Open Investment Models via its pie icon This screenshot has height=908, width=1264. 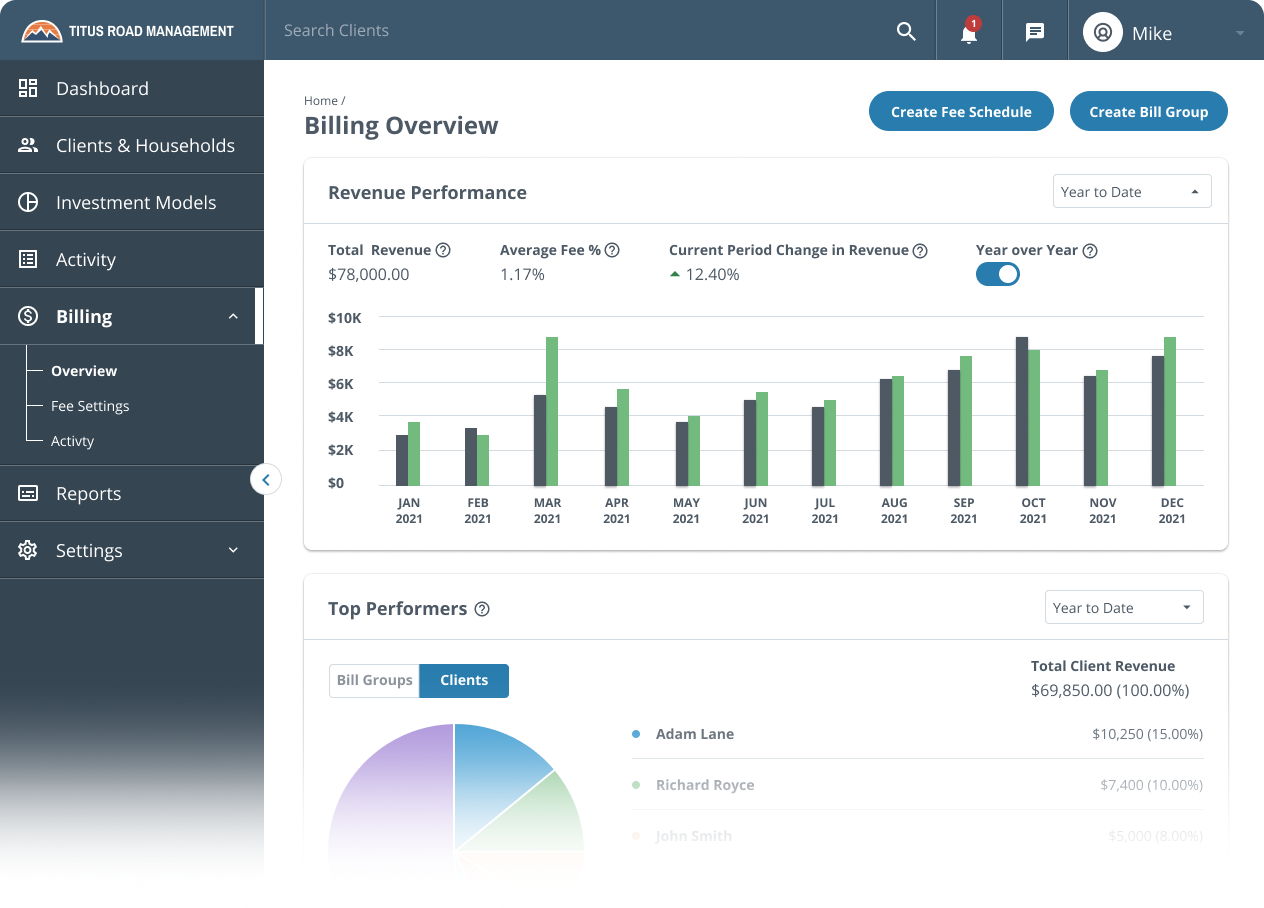[28, 202]
